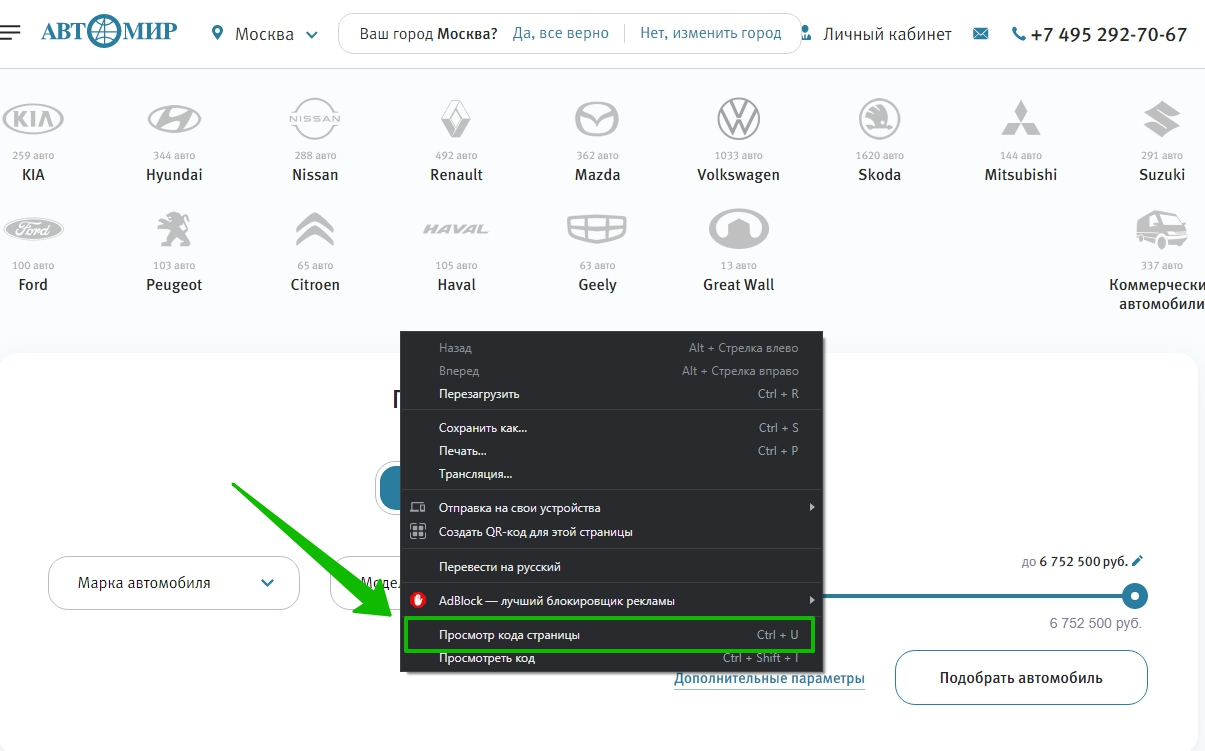Click the 'Москва' city name

click(x=264, y=34)
